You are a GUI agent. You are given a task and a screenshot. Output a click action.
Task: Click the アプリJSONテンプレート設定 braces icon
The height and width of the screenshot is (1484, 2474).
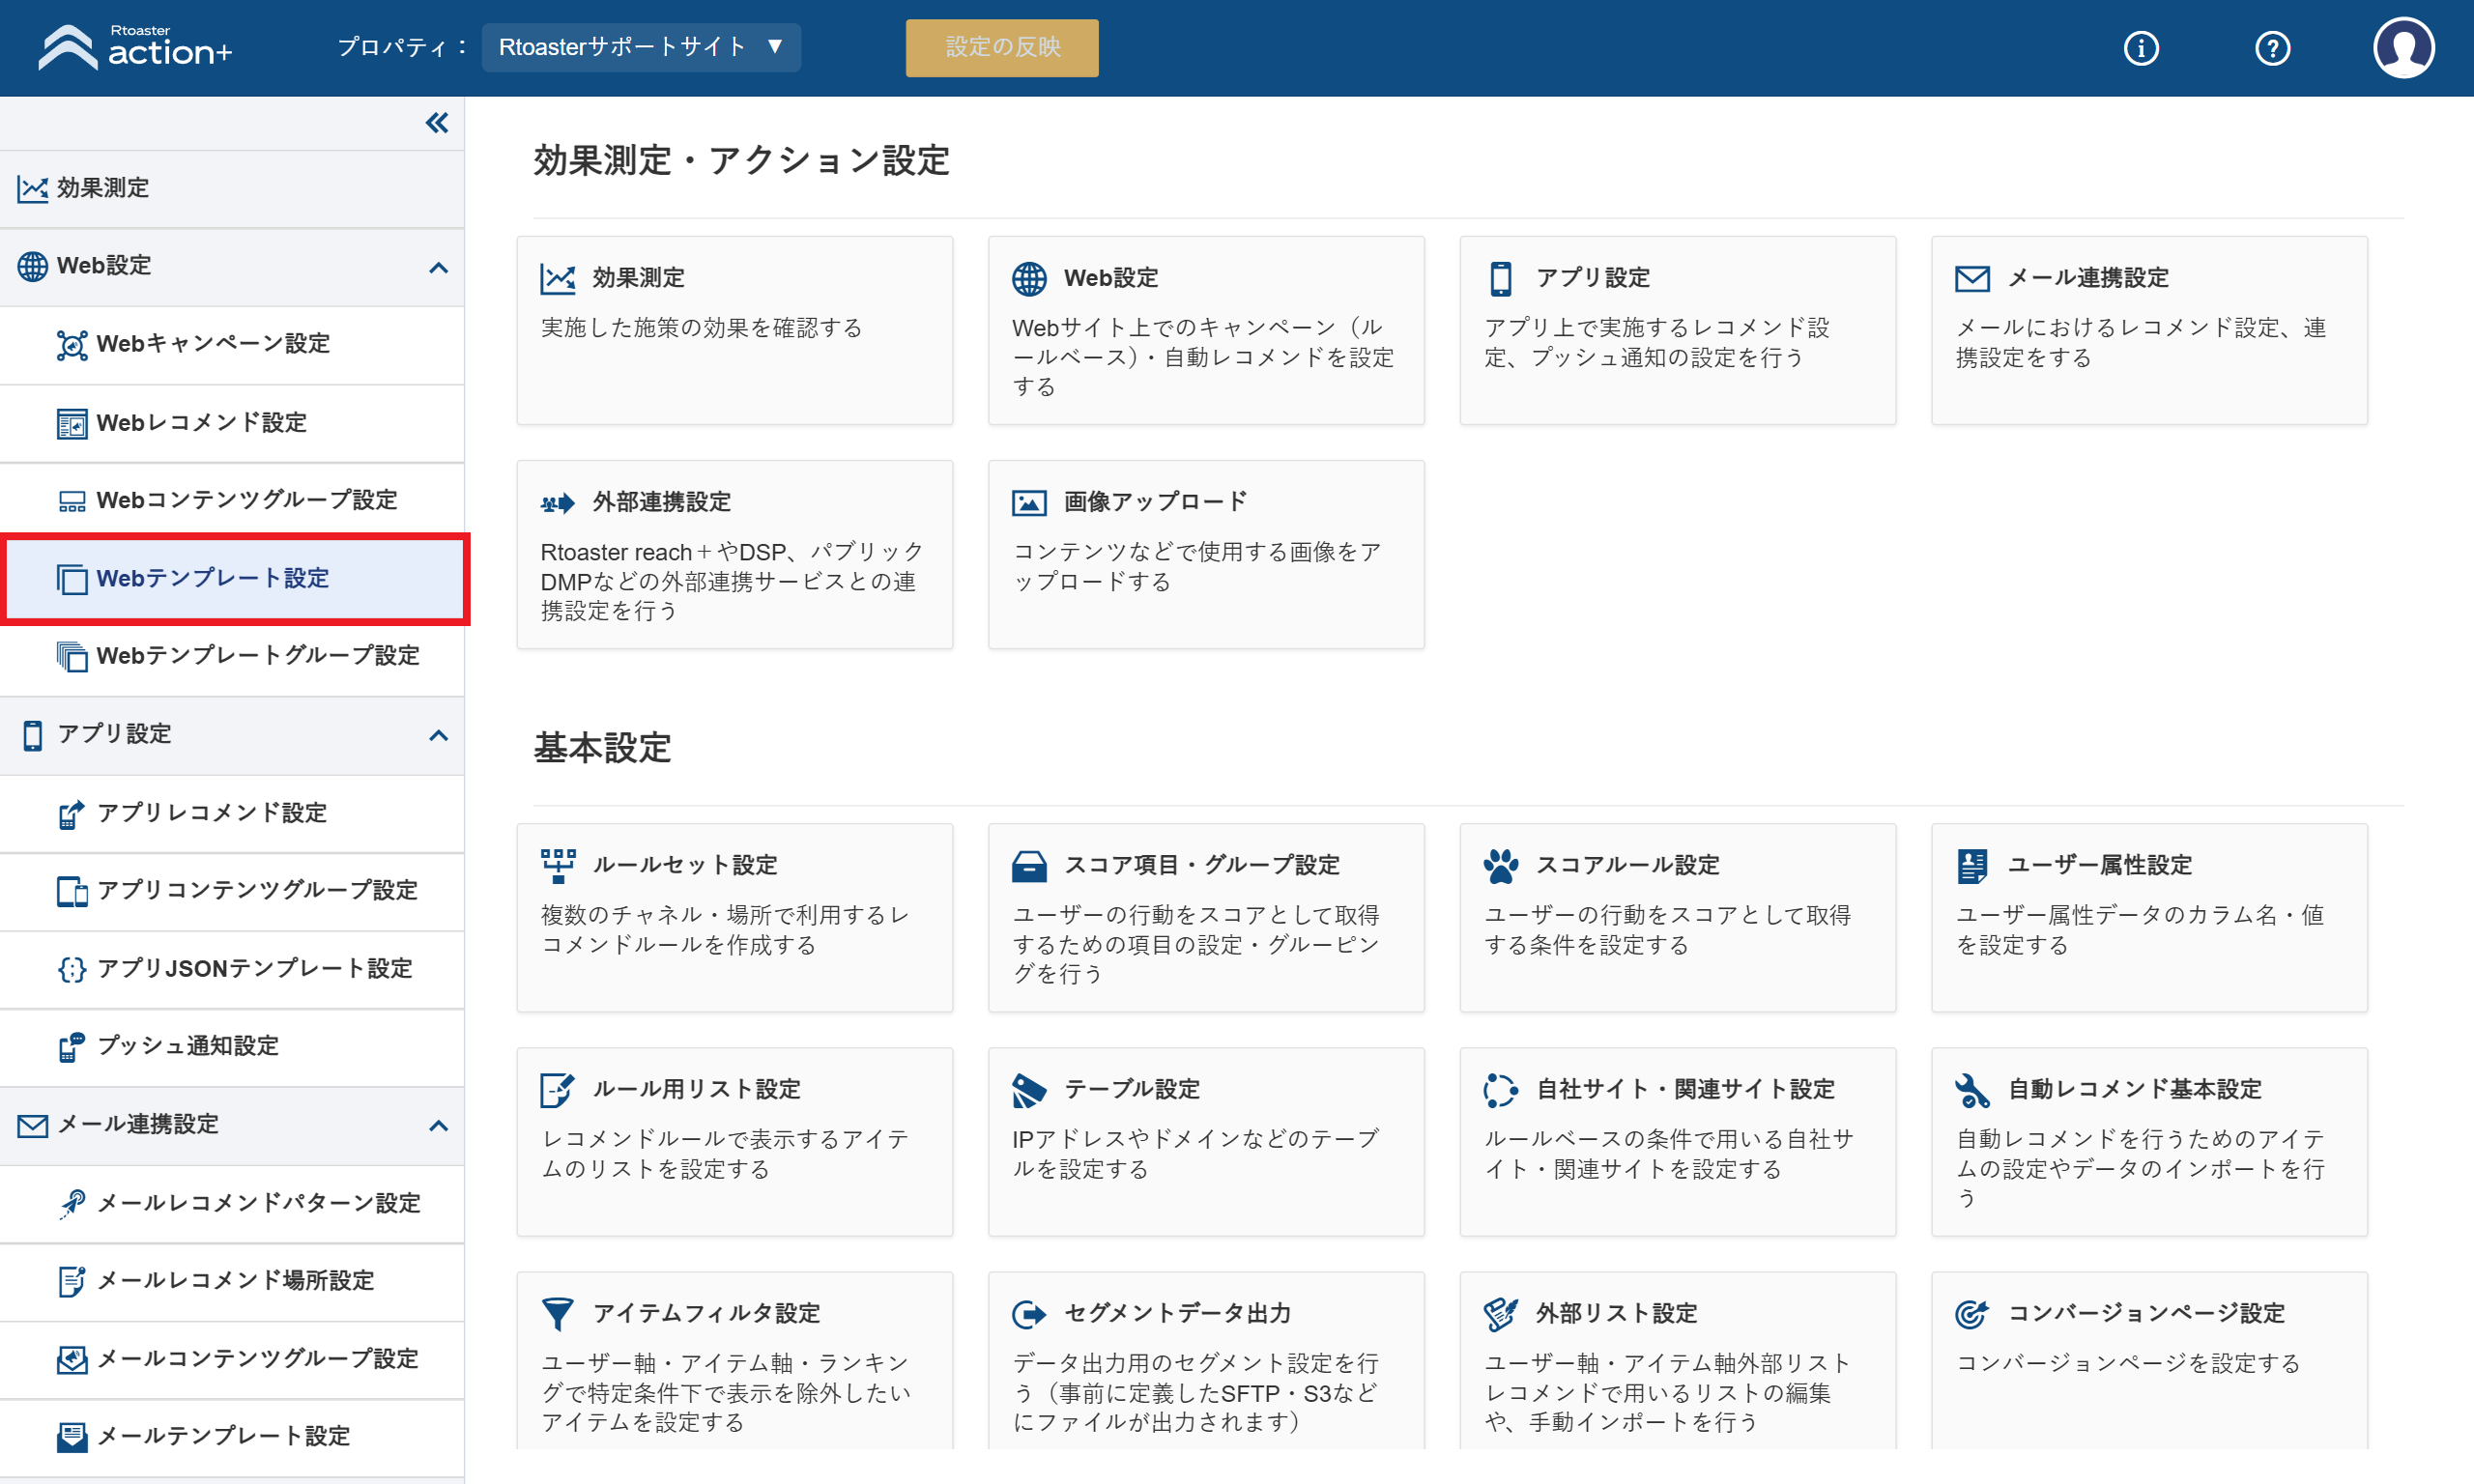pyautogui.click(x=72, y=969)
